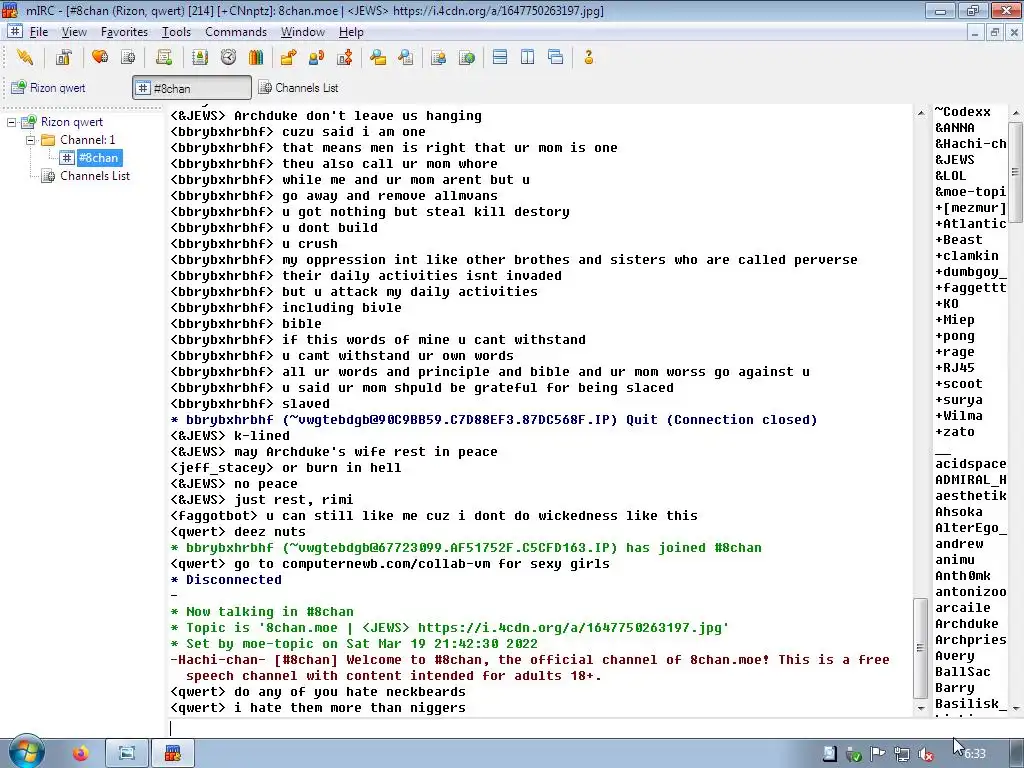Tile windows horizontally using toolbar icon
The height and width of the screenshot is (768, 1024).
[x=500, y=57]
